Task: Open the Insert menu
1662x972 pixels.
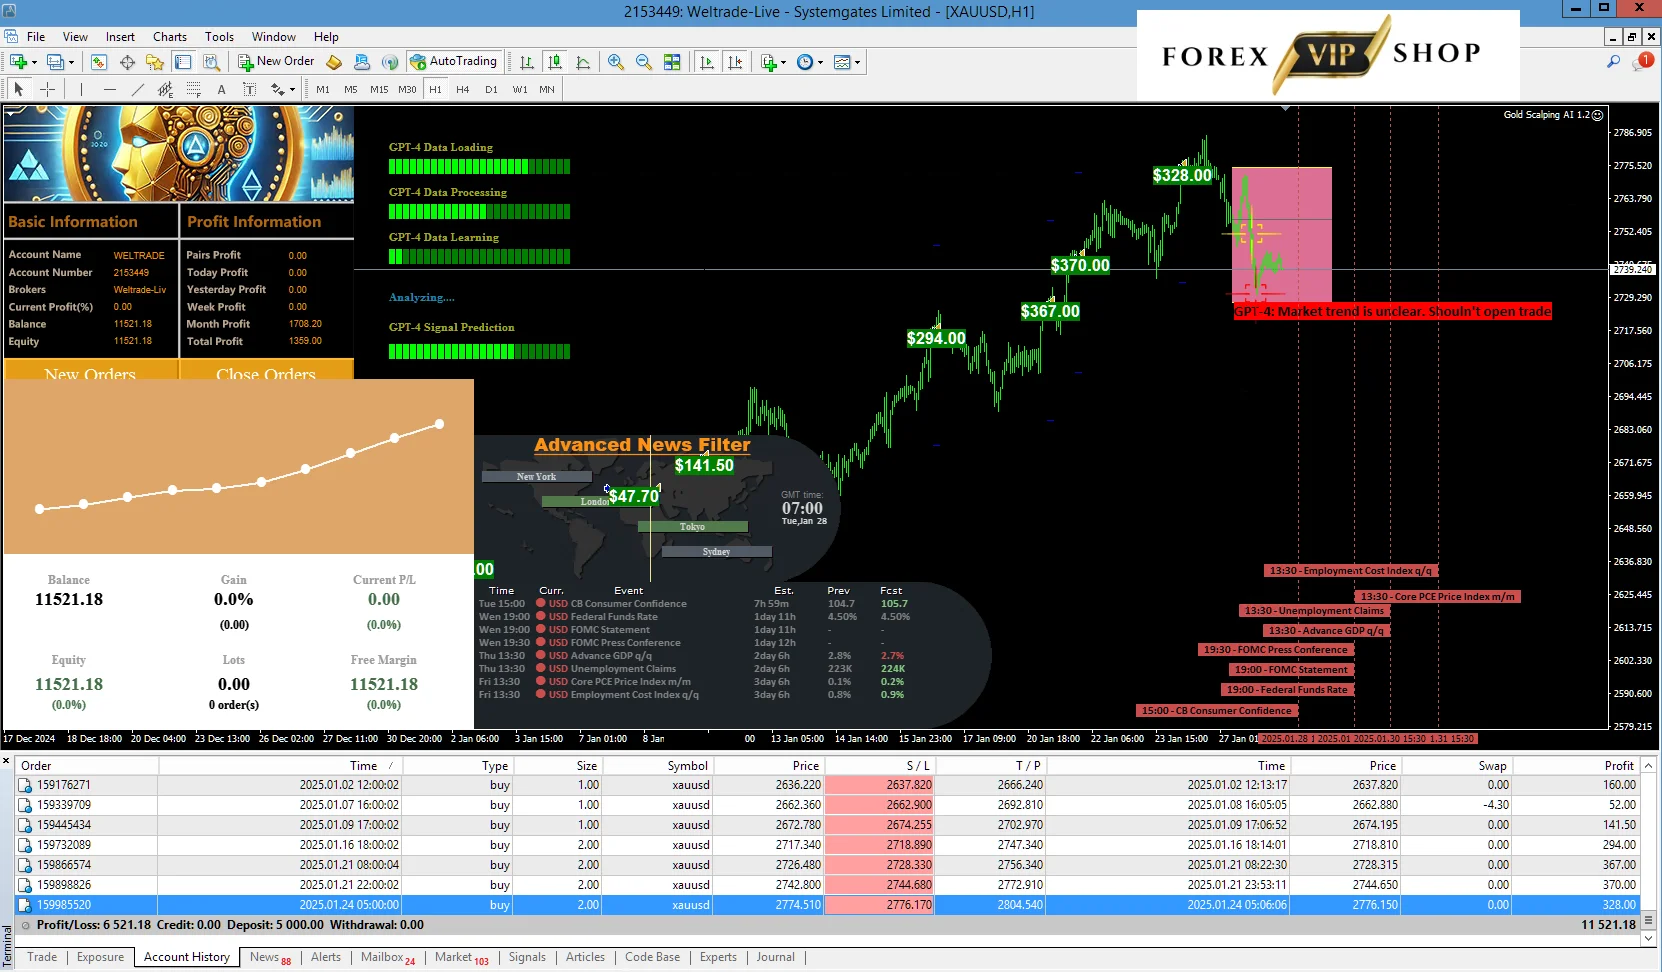Action: point(120,36)
